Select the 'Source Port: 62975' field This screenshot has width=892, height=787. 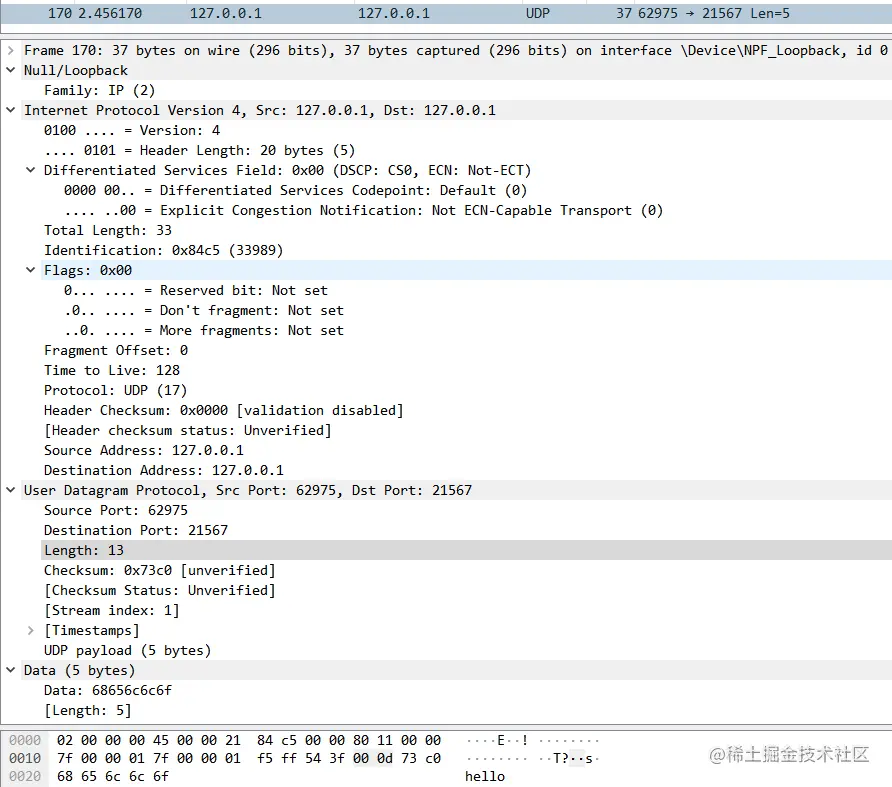click(x=116, y=510)
